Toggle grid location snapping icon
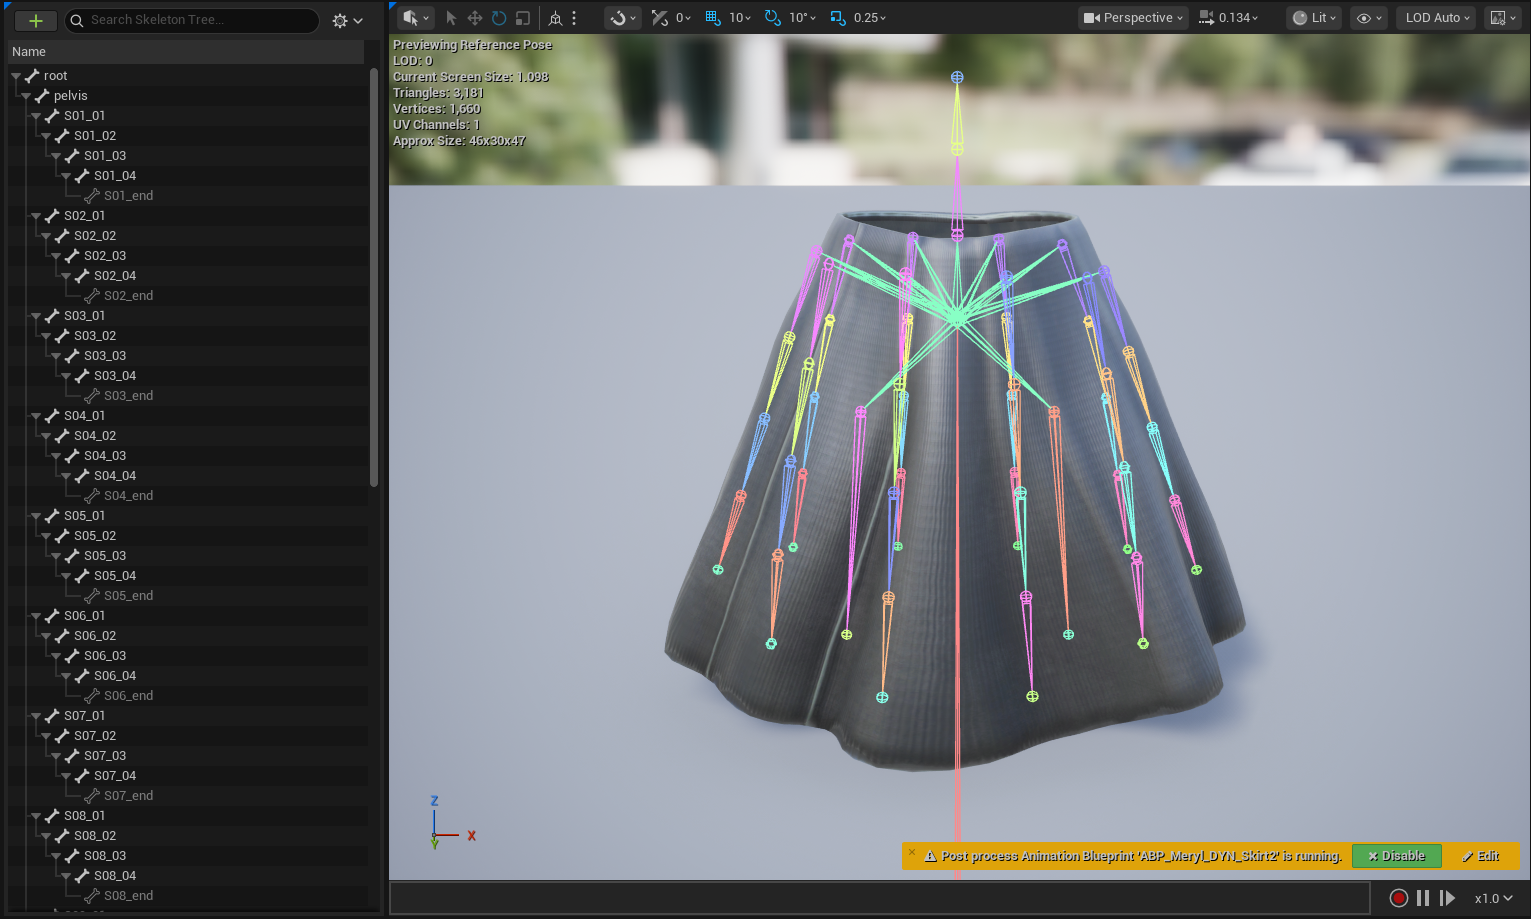Image resolution: width=1531 pixels, height=919 pixels. [x=713, y=18]
